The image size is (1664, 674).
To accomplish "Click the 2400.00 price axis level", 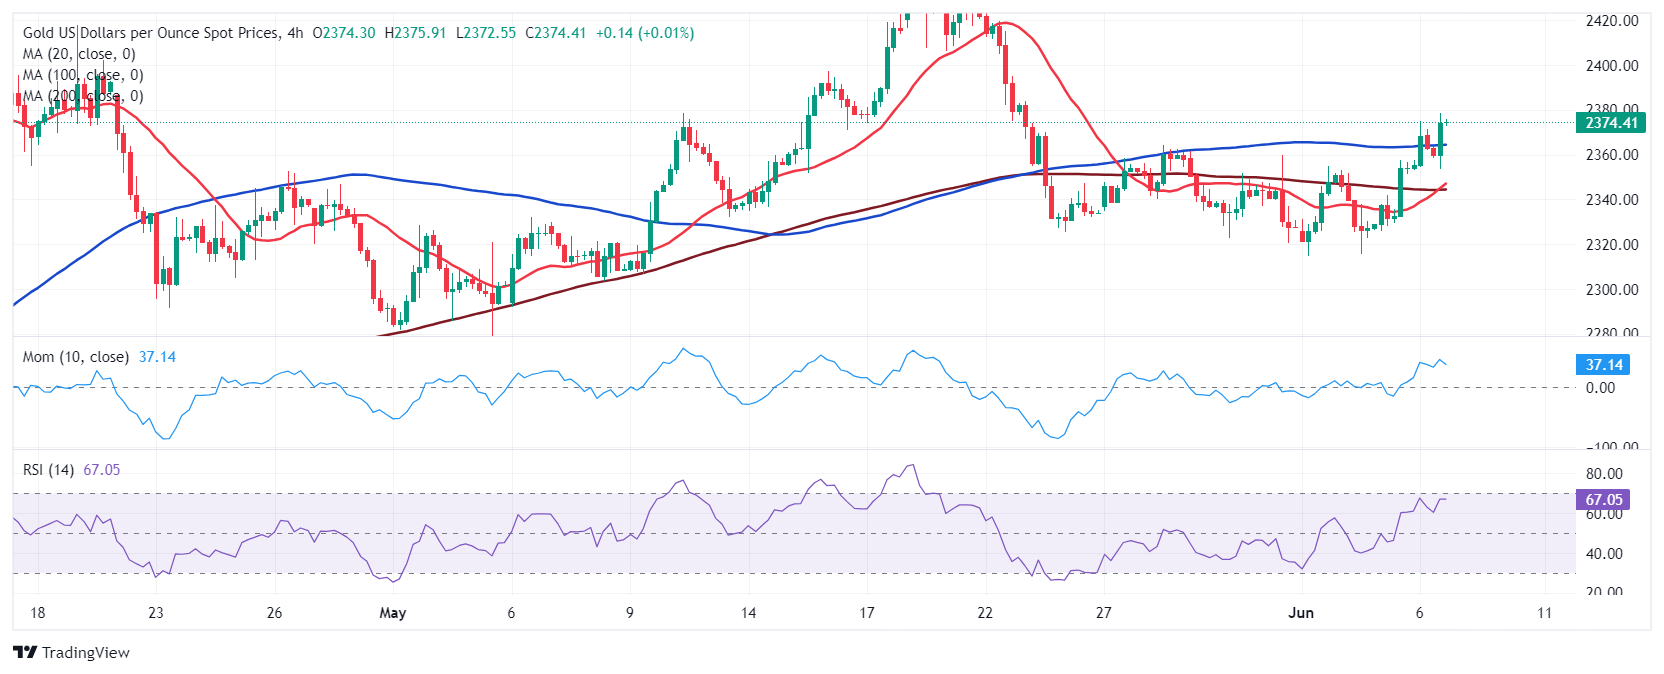I will point(1612,66).
